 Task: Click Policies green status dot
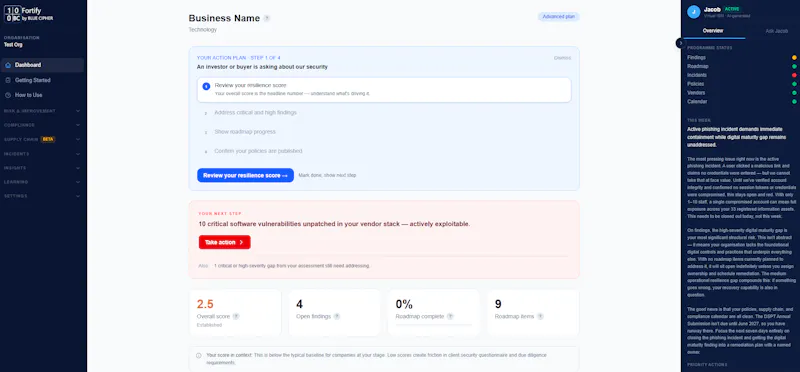click(794, 84)
